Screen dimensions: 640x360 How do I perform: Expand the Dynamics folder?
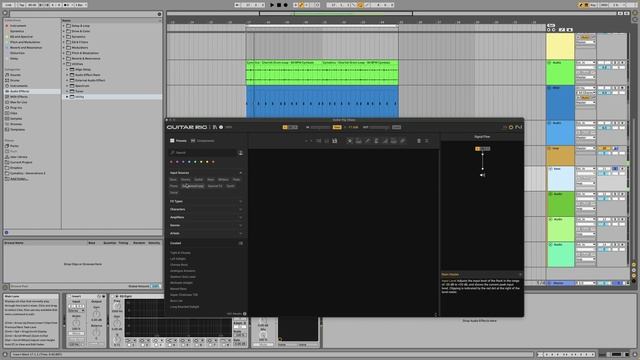(64, 37)
